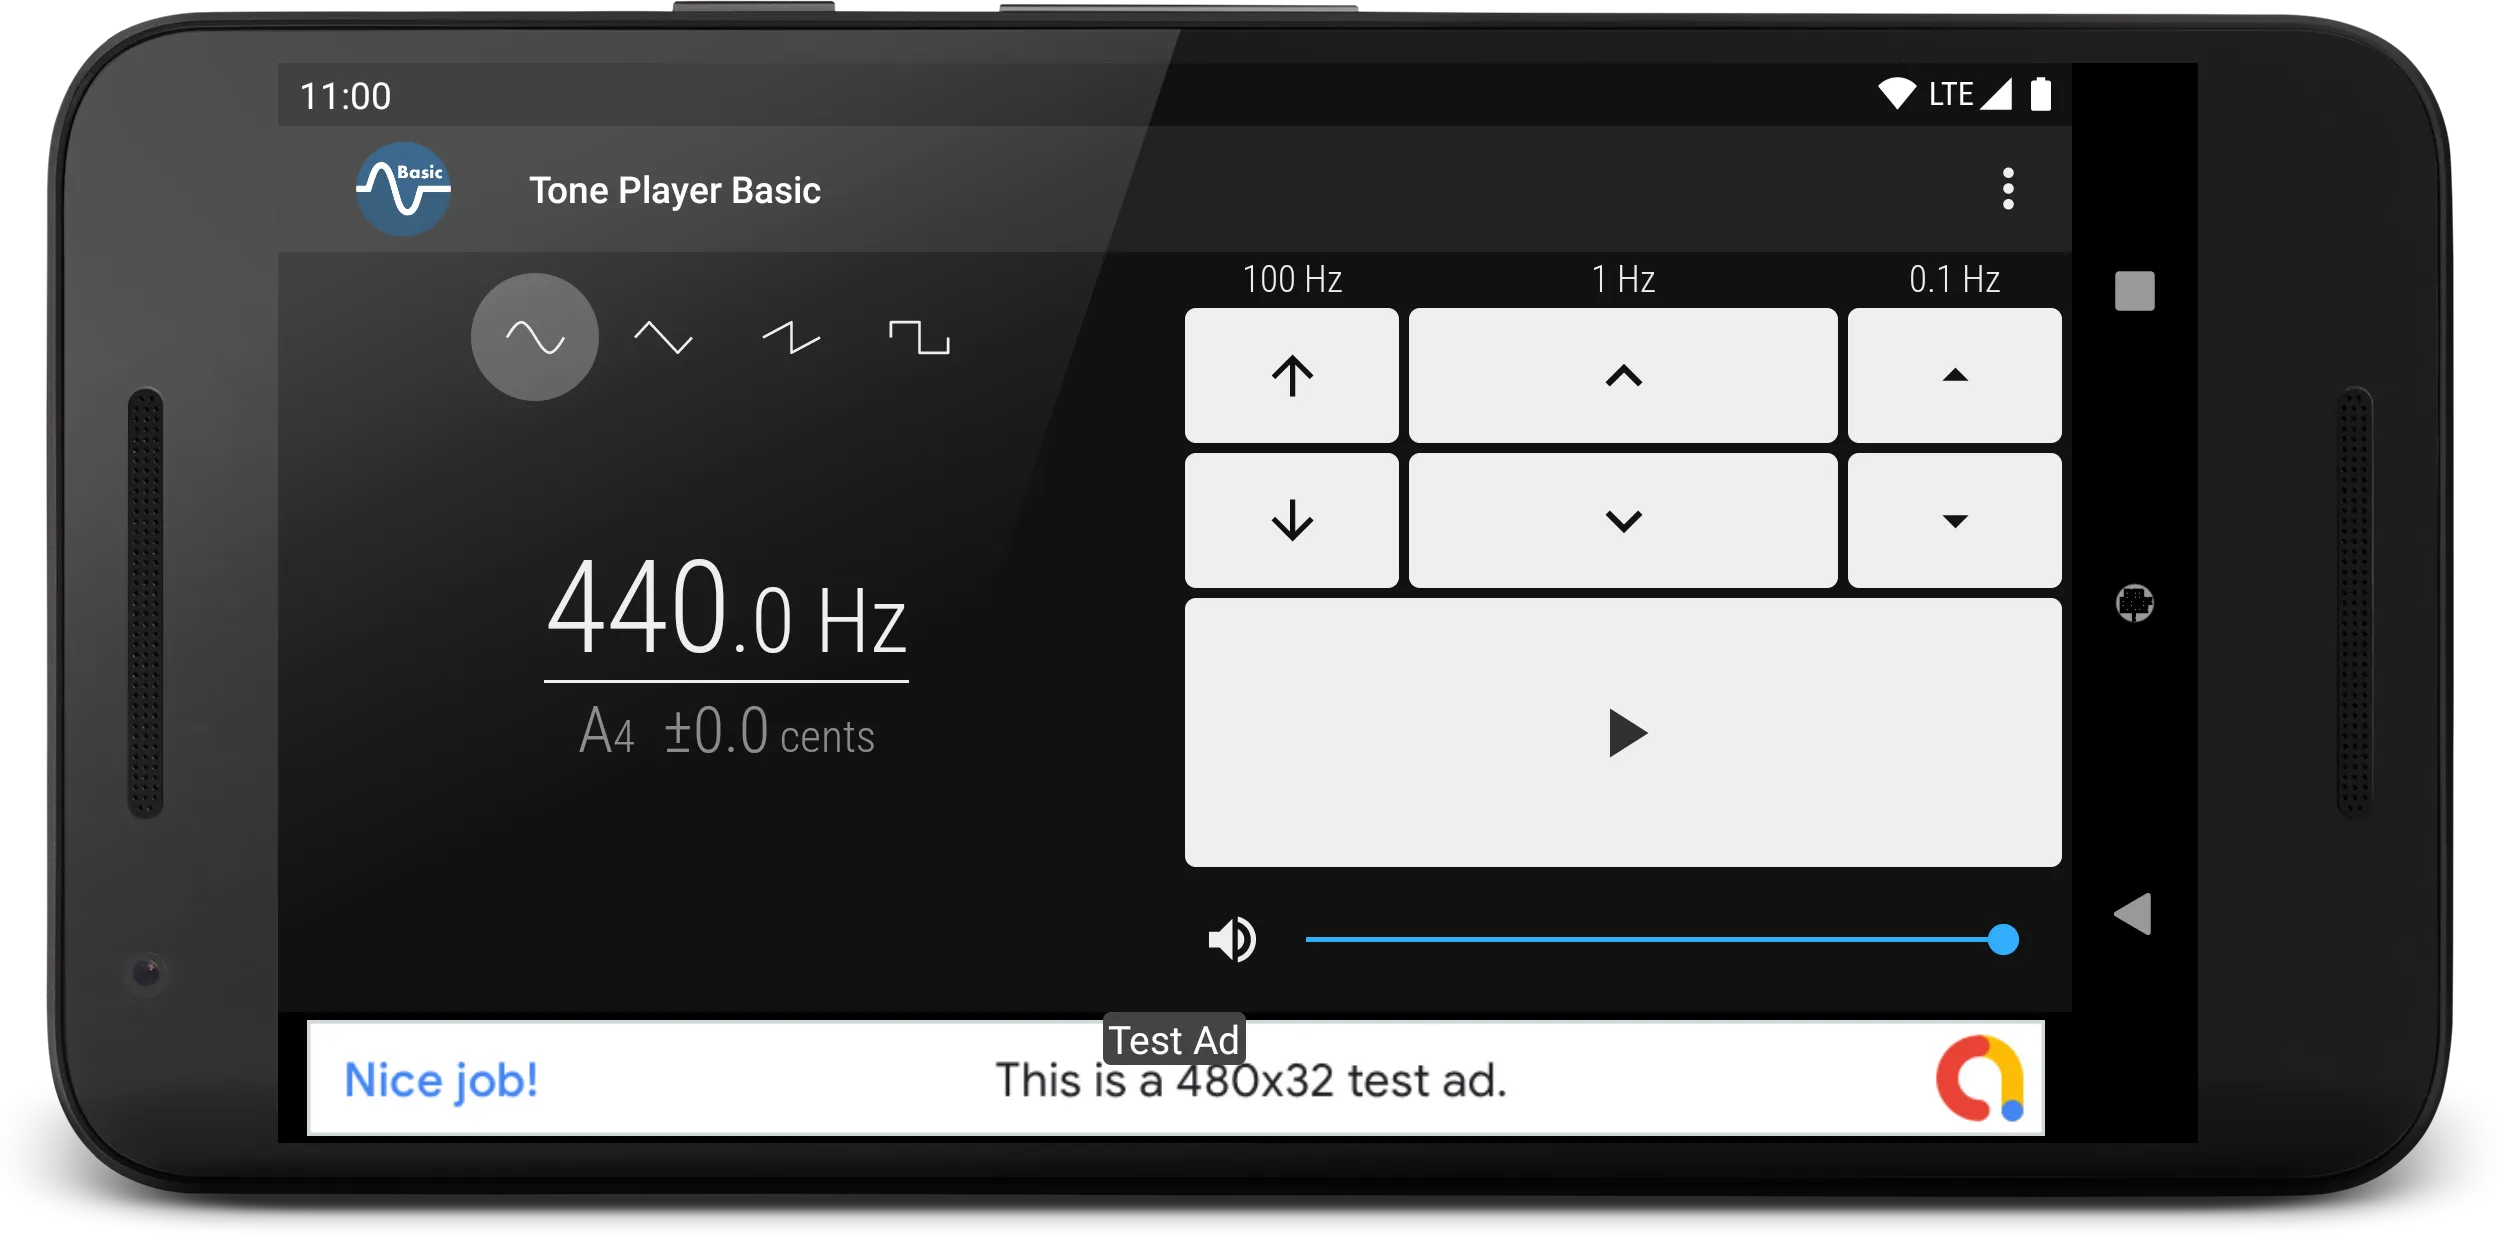The height and width of the screenshot is (1234, 2497).
Task: Decrease frequency by 1 Hz
Action: 1622,520
